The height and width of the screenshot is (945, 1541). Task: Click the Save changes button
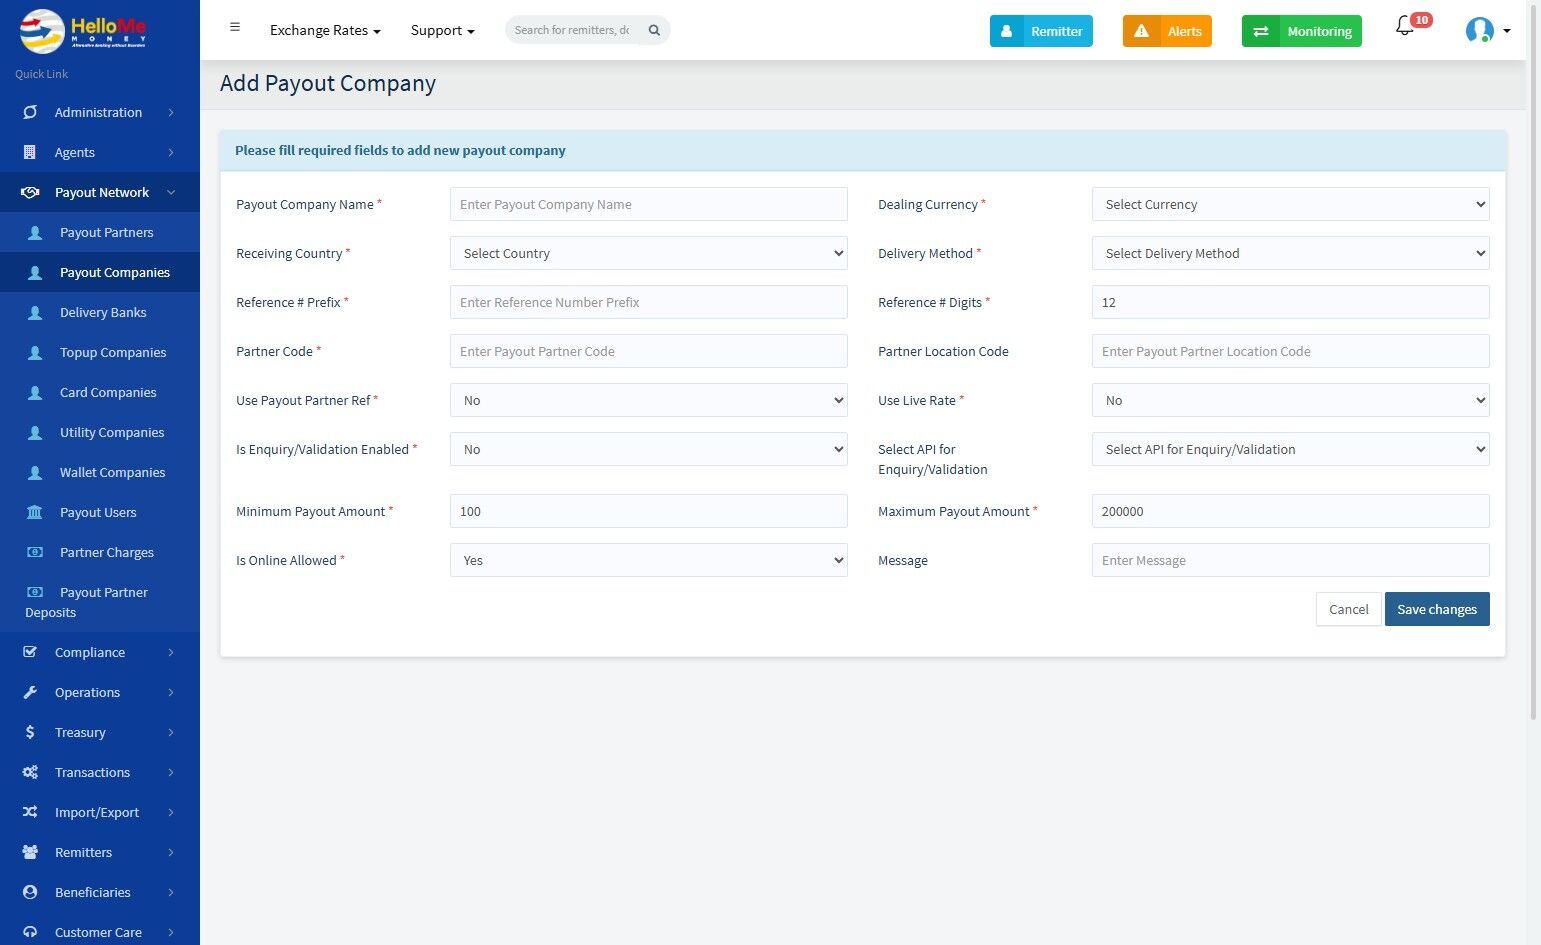1436,609
